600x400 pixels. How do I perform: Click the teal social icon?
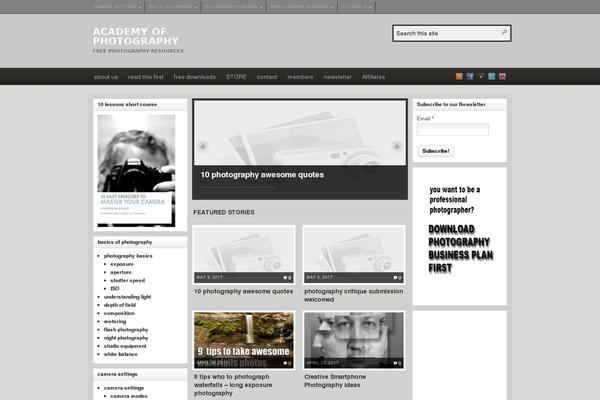(x=491, y=77)
